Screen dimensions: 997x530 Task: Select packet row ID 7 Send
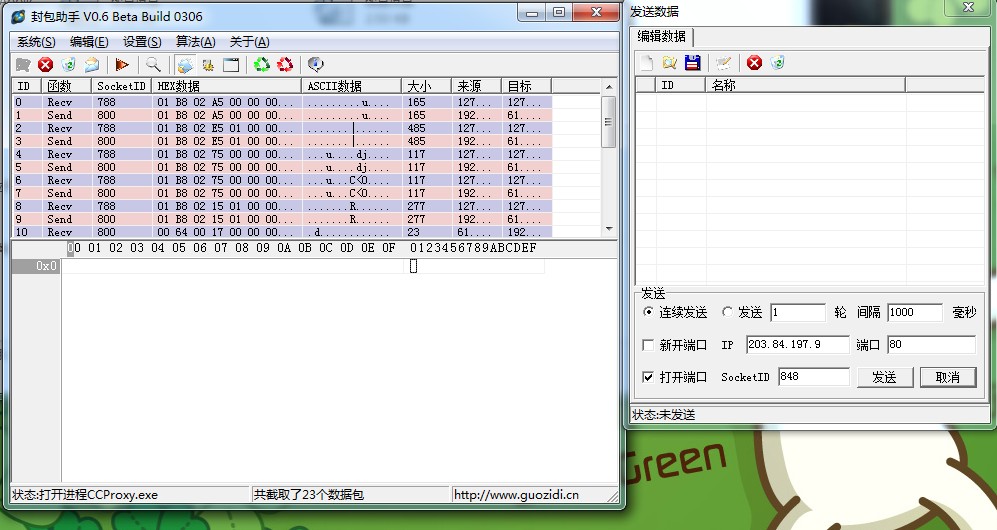282,193
